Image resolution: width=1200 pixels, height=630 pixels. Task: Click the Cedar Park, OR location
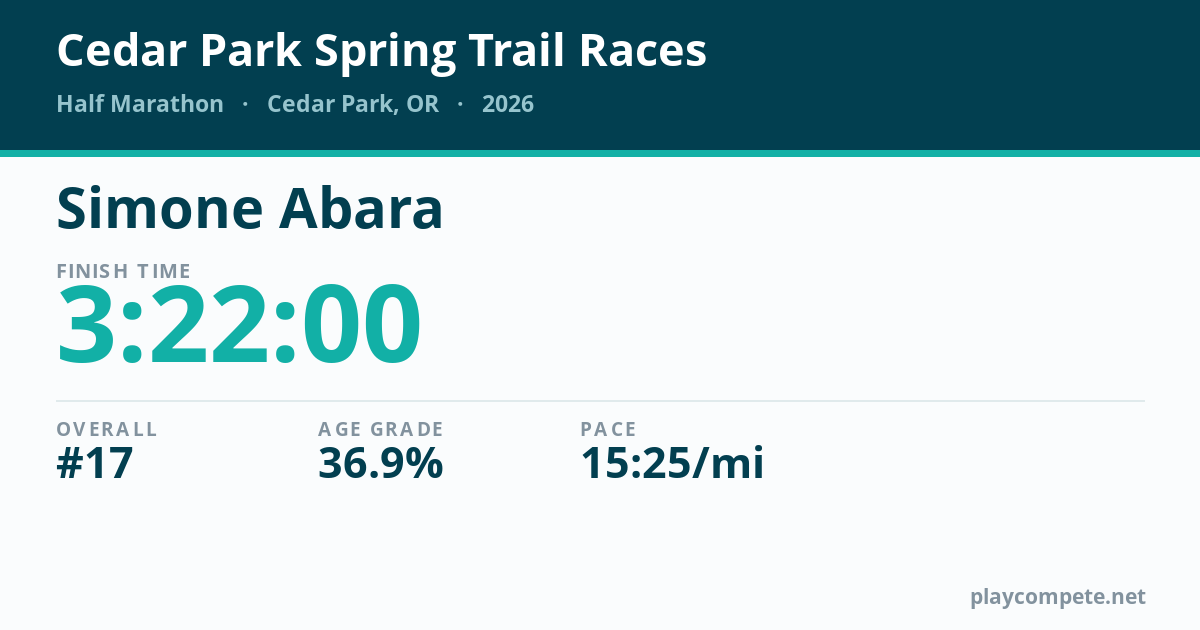(353, 104)
